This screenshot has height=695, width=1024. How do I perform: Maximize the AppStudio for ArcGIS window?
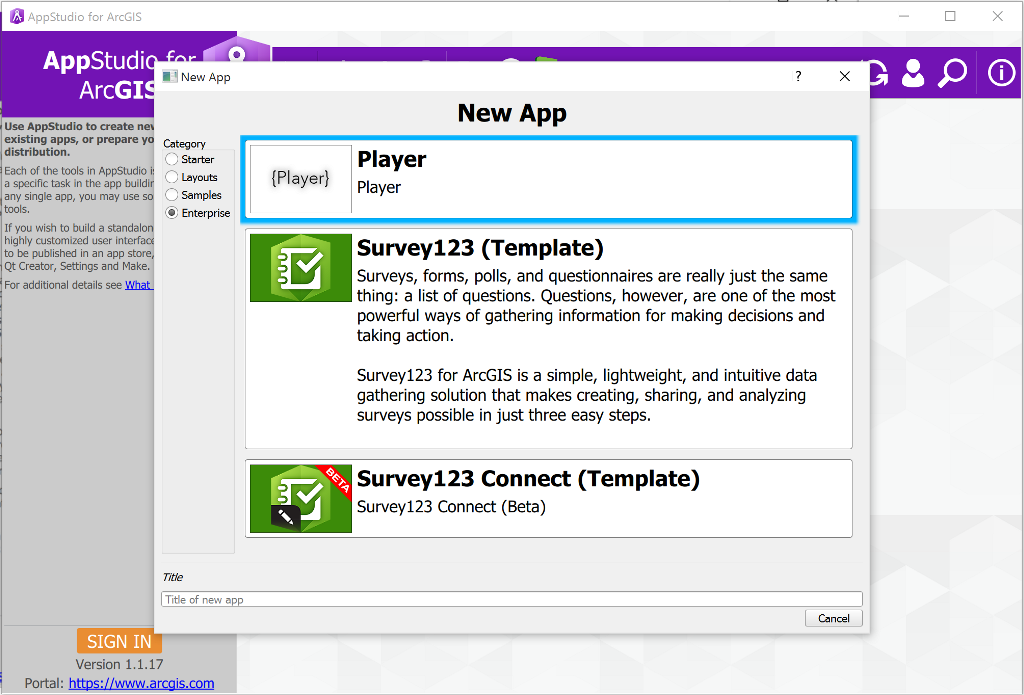point(950,16)
